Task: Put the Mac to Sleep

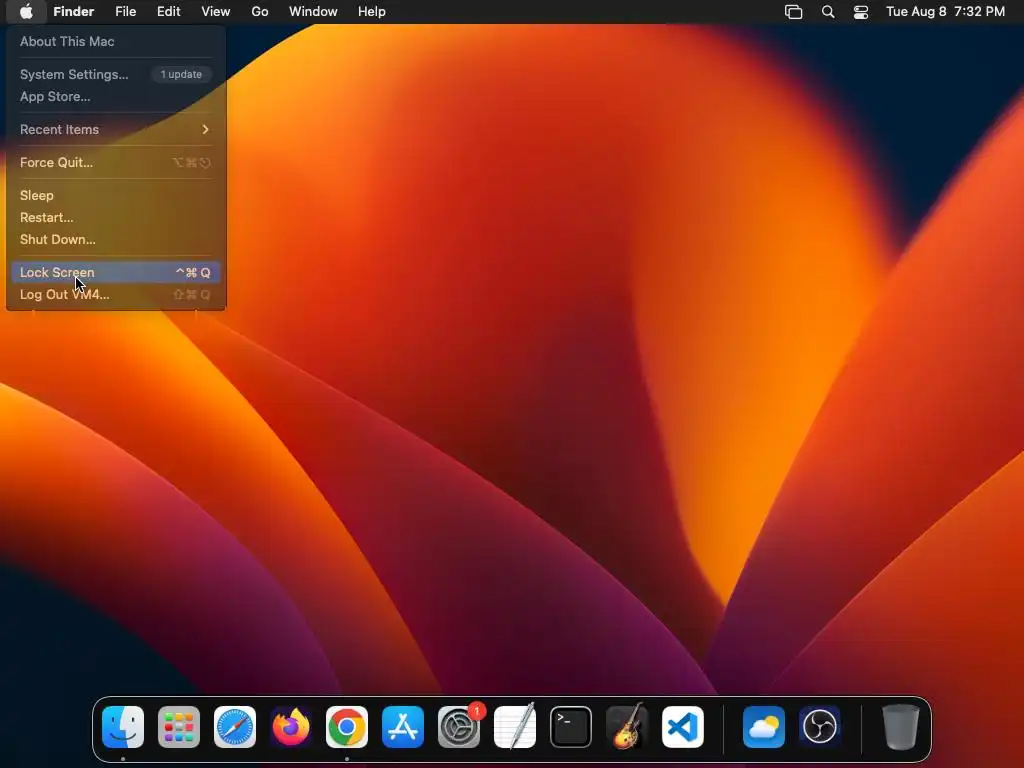Action: point(116,195)
